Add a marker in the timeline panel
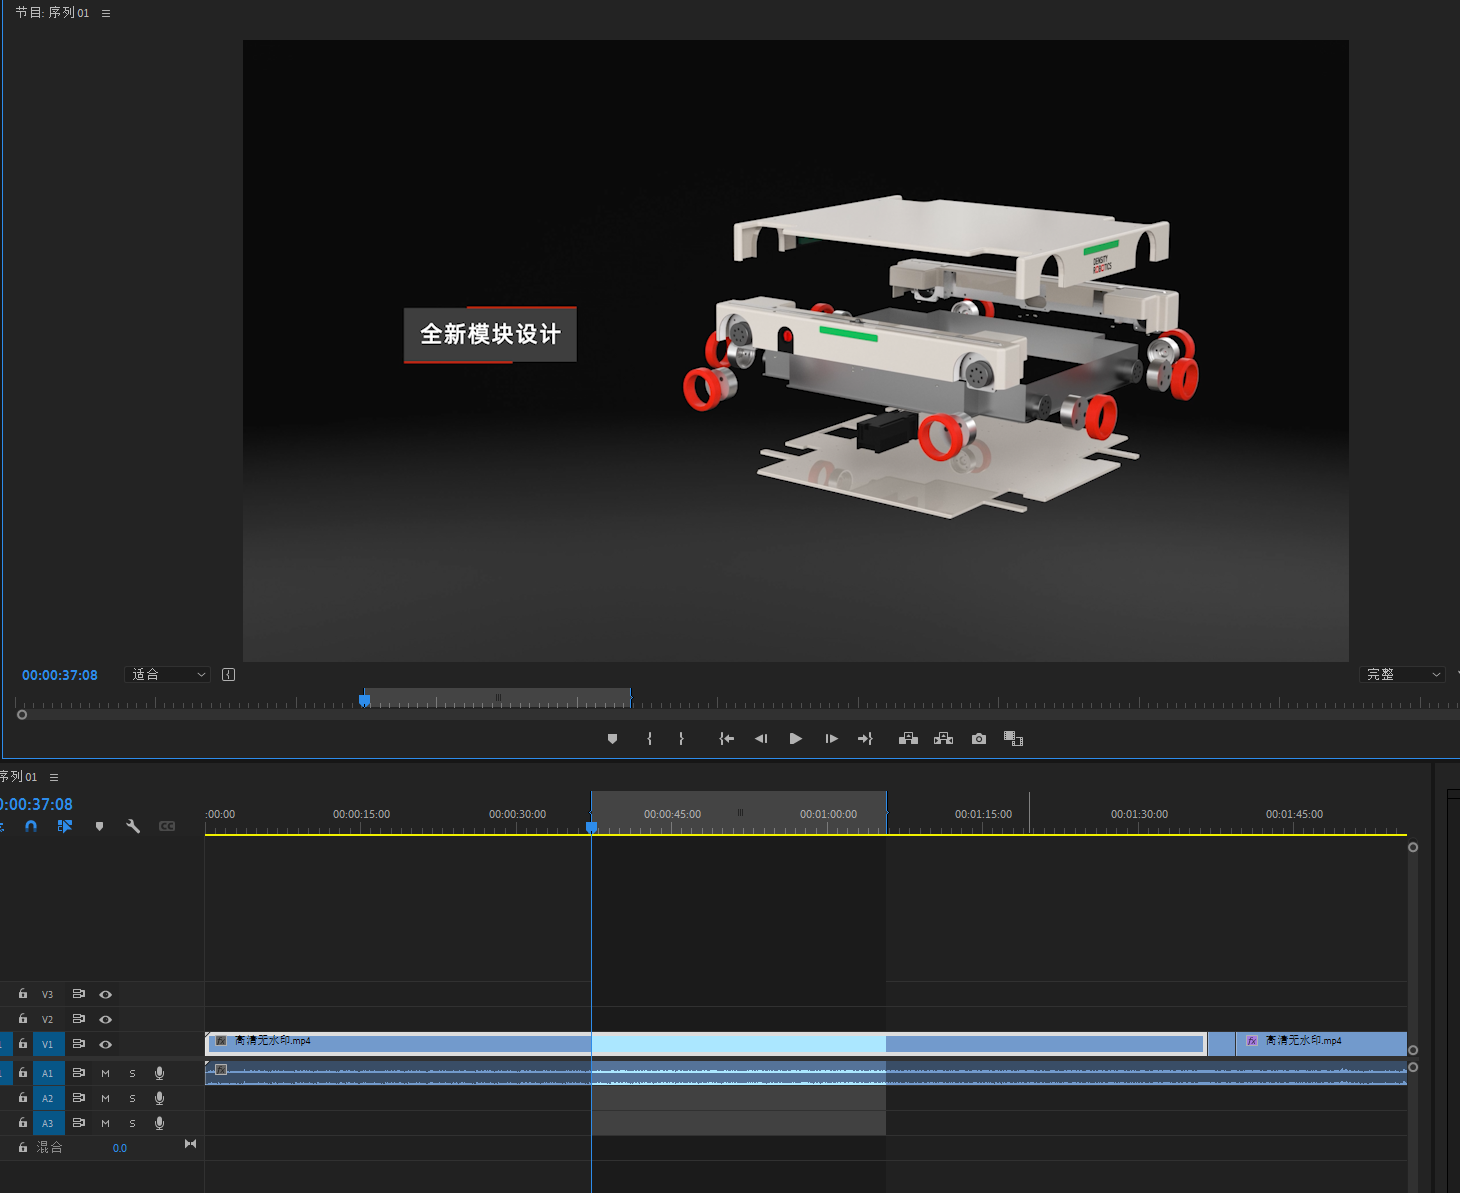The width and height of the screenshot is (1460, 1193). click(x=99, y=826)
